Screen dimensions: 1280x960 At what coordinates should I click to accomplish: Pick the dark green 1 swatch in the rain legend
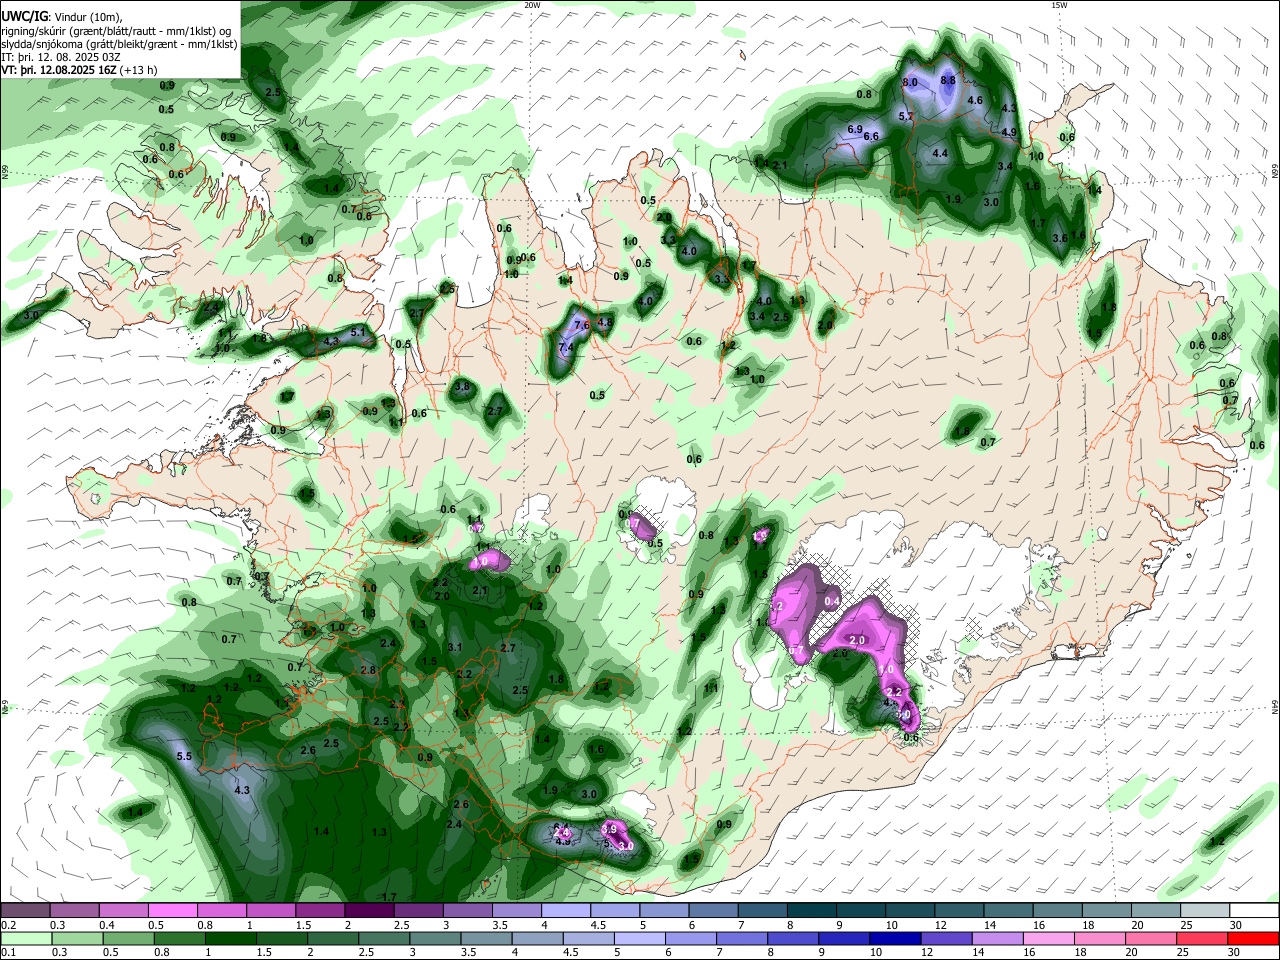[x=230, y=938]
